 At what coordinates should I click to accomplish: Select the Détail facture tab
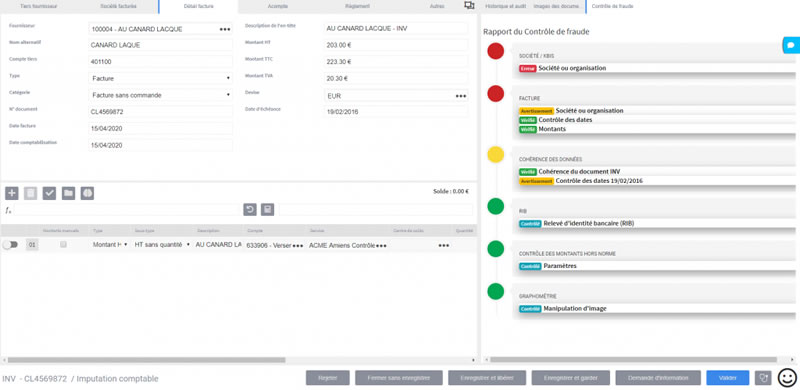[x=198, y=6]
